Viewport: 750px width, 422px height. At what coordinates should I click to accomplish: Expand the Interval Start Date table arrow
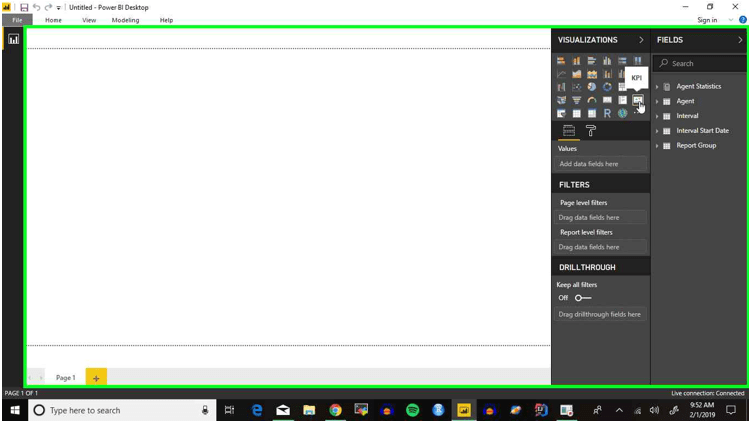[x=657, y=131]
